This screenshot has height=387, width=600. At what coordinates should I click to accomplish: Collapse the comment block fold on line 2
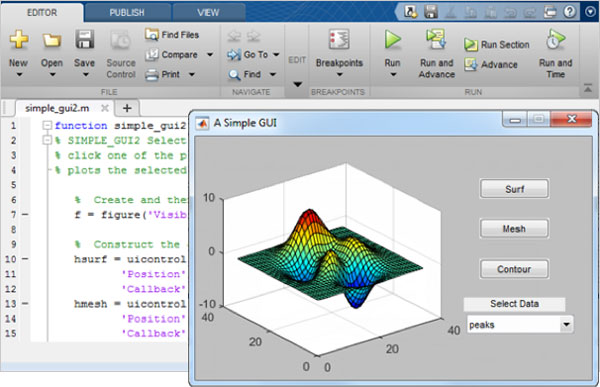tap(47, 140)
